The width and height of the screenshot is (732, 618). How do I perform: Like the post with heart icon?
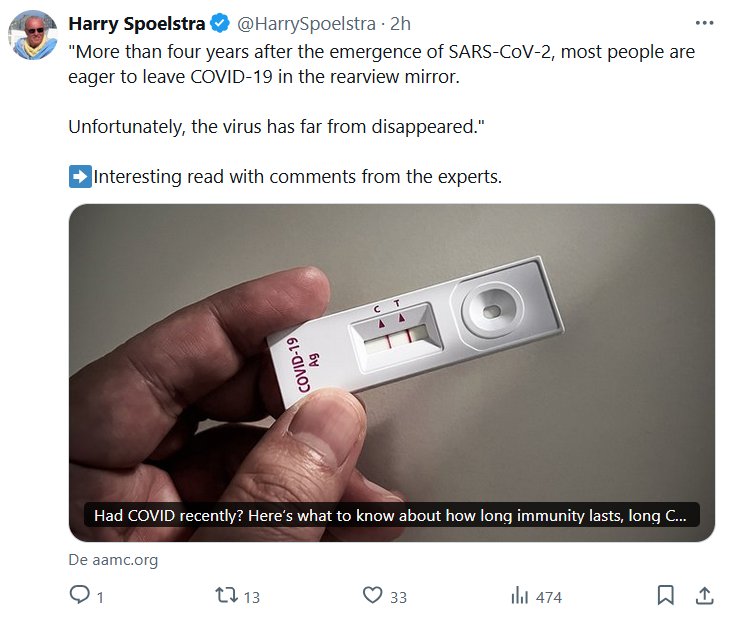tap(372, 596)
